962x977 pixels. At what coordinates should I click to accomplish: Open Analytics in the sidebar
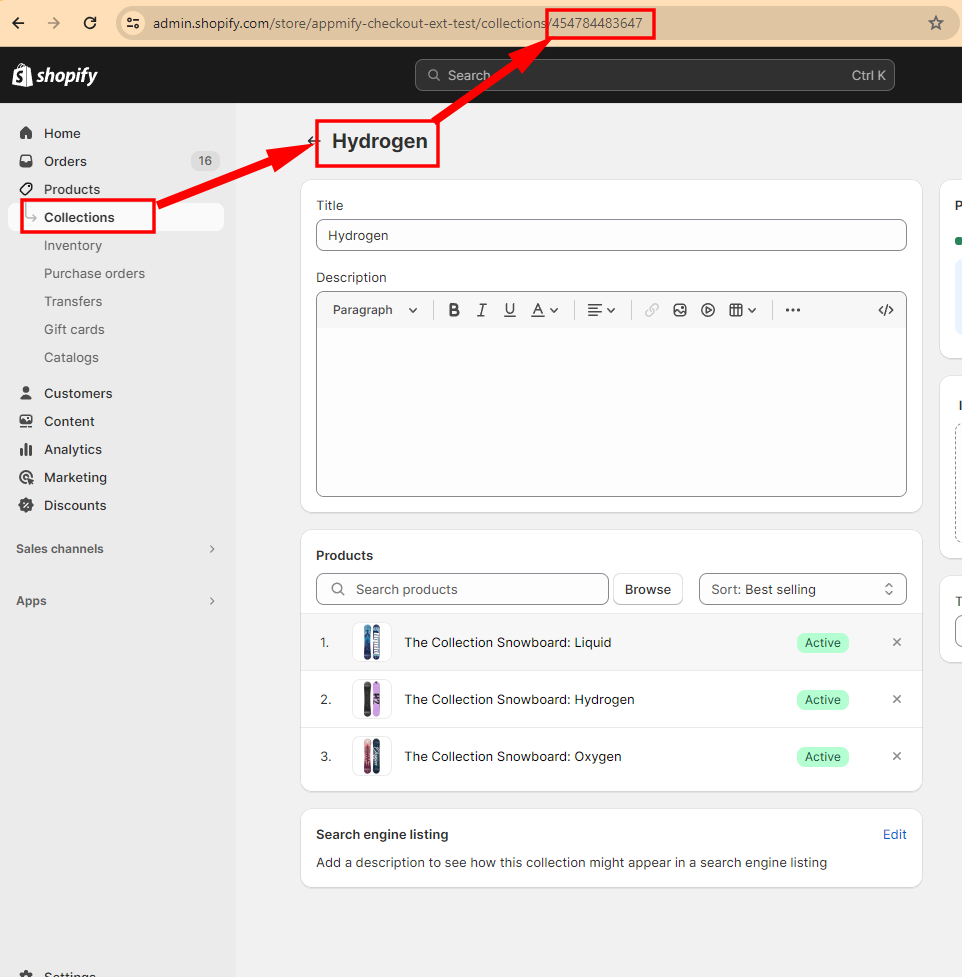pos(73,449)
